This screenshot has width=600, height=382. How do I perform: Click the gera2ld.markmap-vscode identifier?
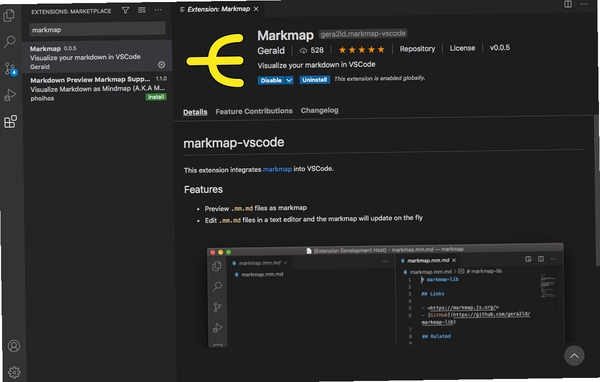tap(363, 34)
